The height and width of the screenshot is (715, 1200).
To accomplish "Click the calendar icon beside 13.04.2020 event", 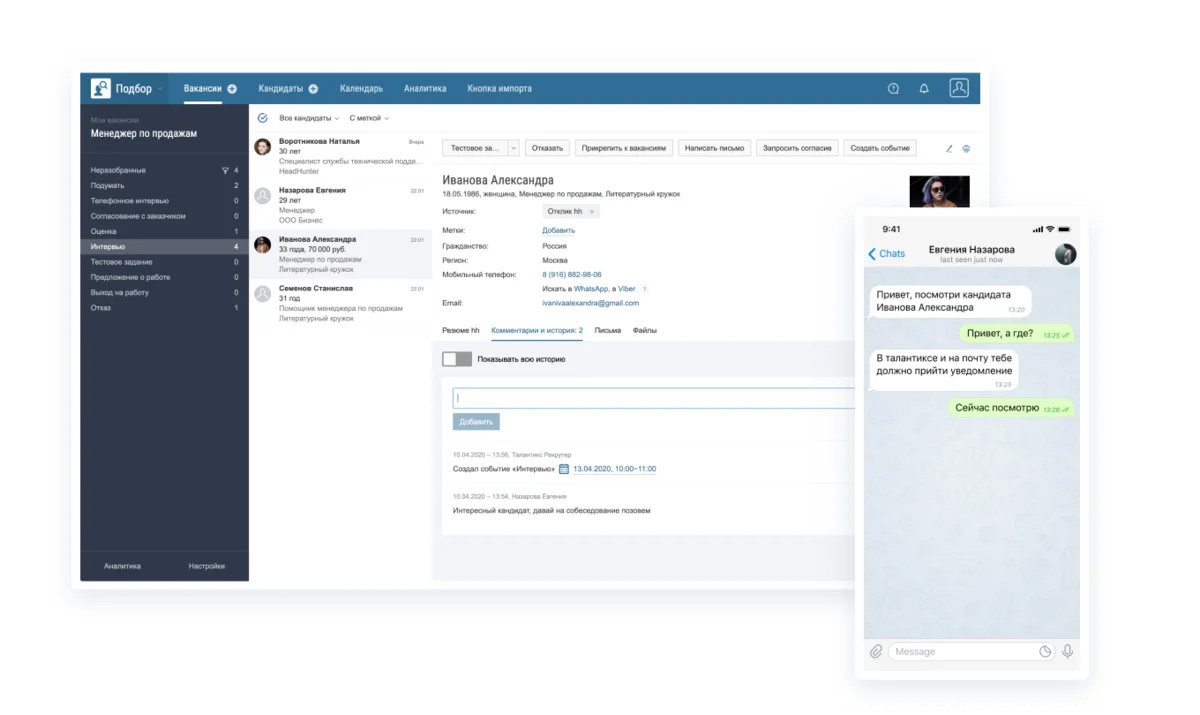I will [564, 469].
